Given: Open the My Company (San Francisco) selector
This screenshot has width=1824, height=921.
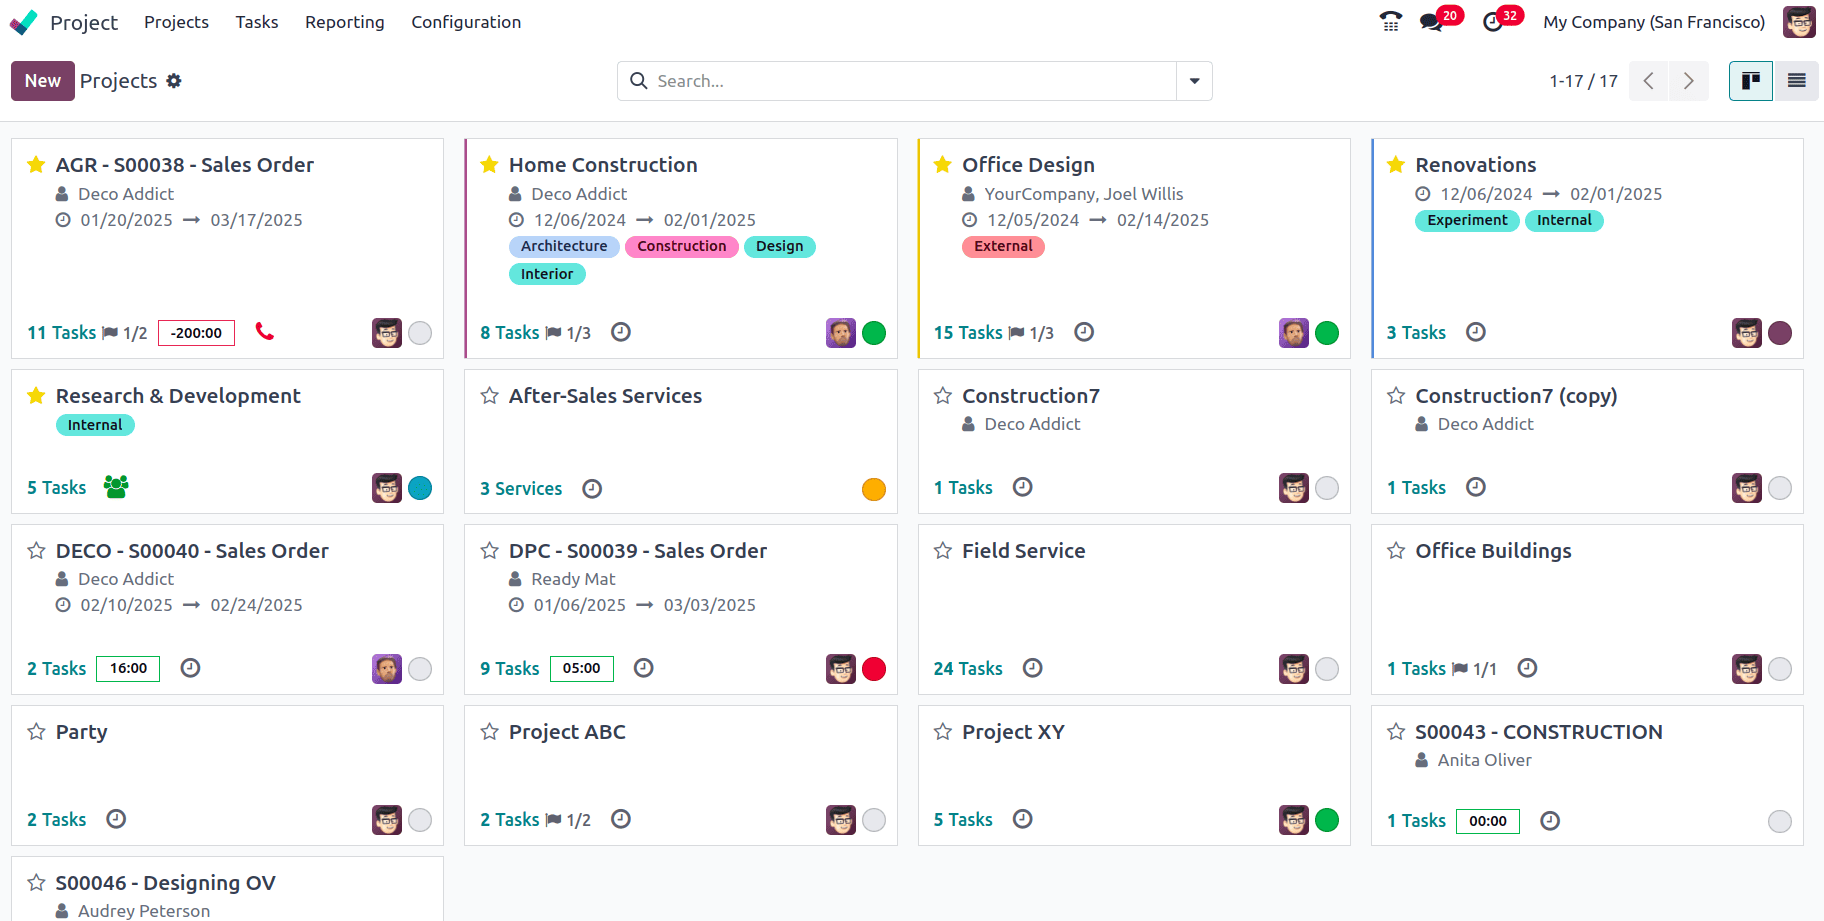Looking at the screenshot, I should (x=1653, y=21).
